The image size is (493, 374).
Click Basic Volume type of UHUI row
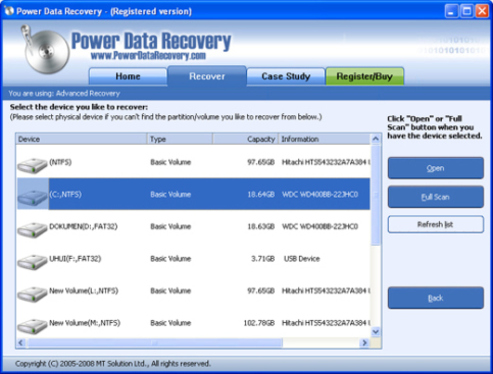(x=171, y=259)
